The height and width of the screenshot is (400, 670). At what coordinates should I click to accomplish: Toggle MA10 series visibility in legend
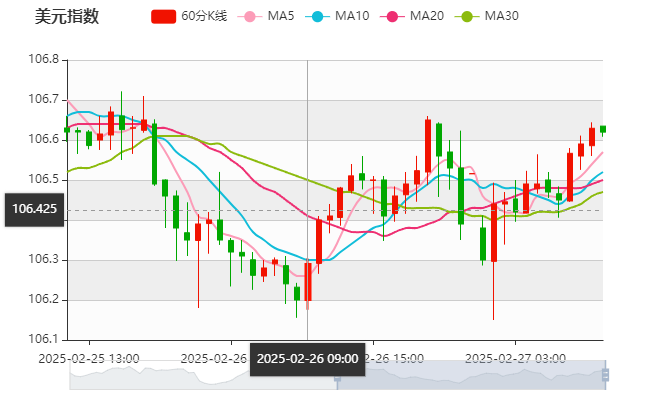coord(351,17)
